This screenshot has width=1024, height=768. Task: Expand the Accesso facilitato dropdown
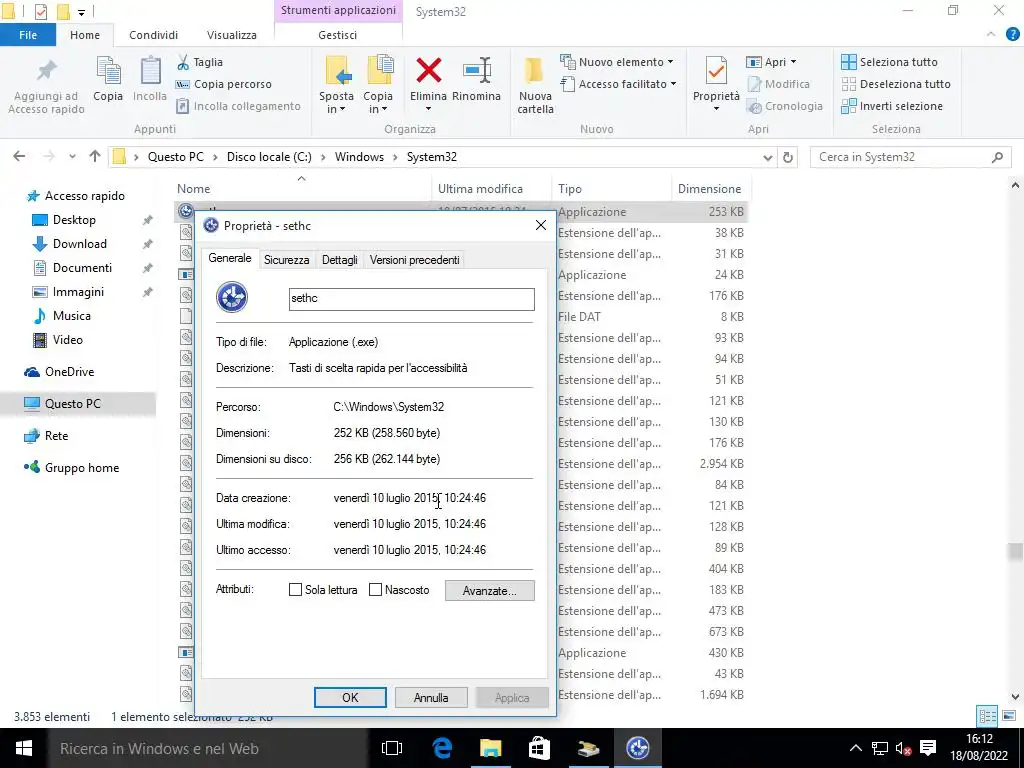673,84
